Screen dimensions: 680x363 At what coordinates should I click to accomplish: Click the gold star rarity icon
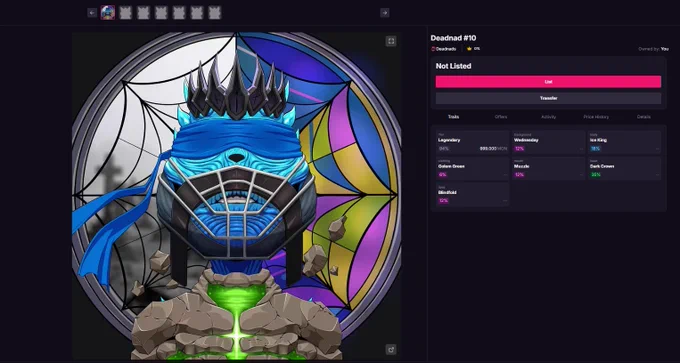click(x=469, y=49)
